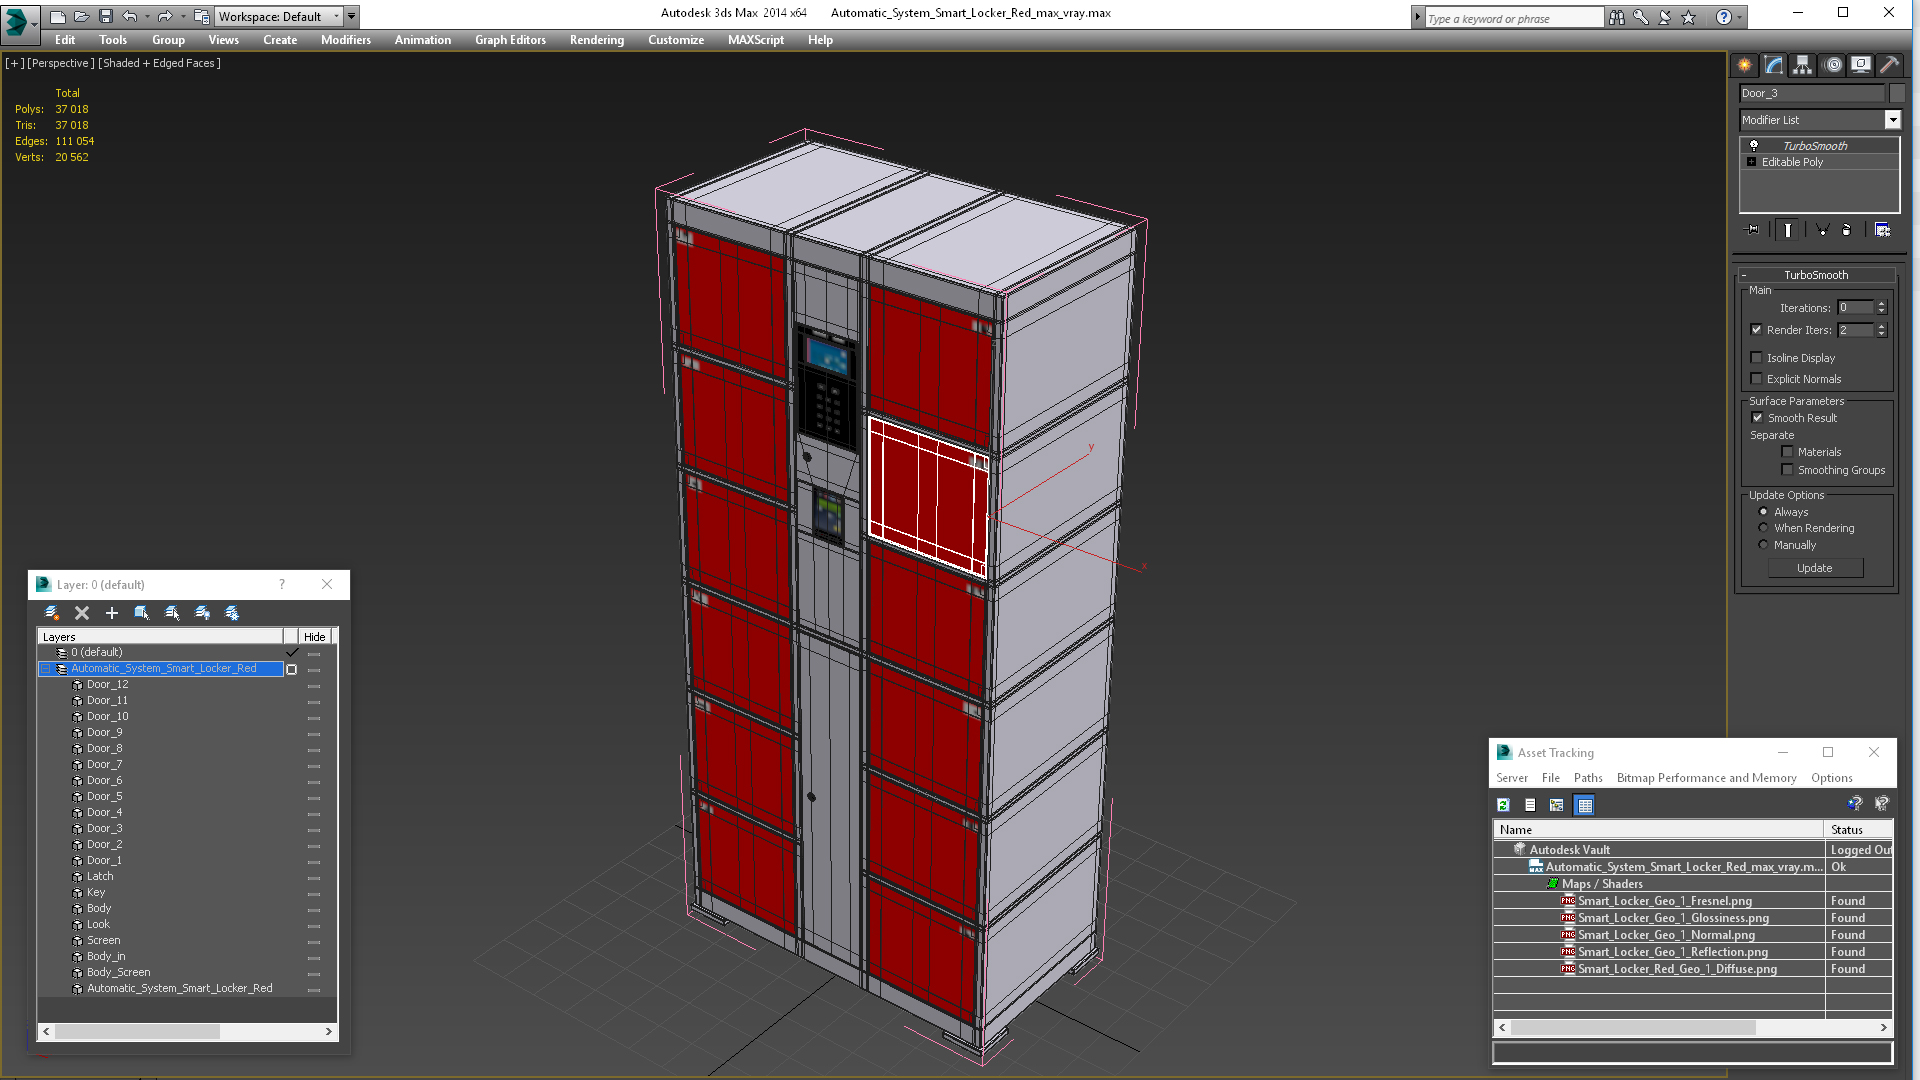Uncheck Smooth Result checkbox
This screenshot has height=1080, width=1920.
pos(1757,418)
